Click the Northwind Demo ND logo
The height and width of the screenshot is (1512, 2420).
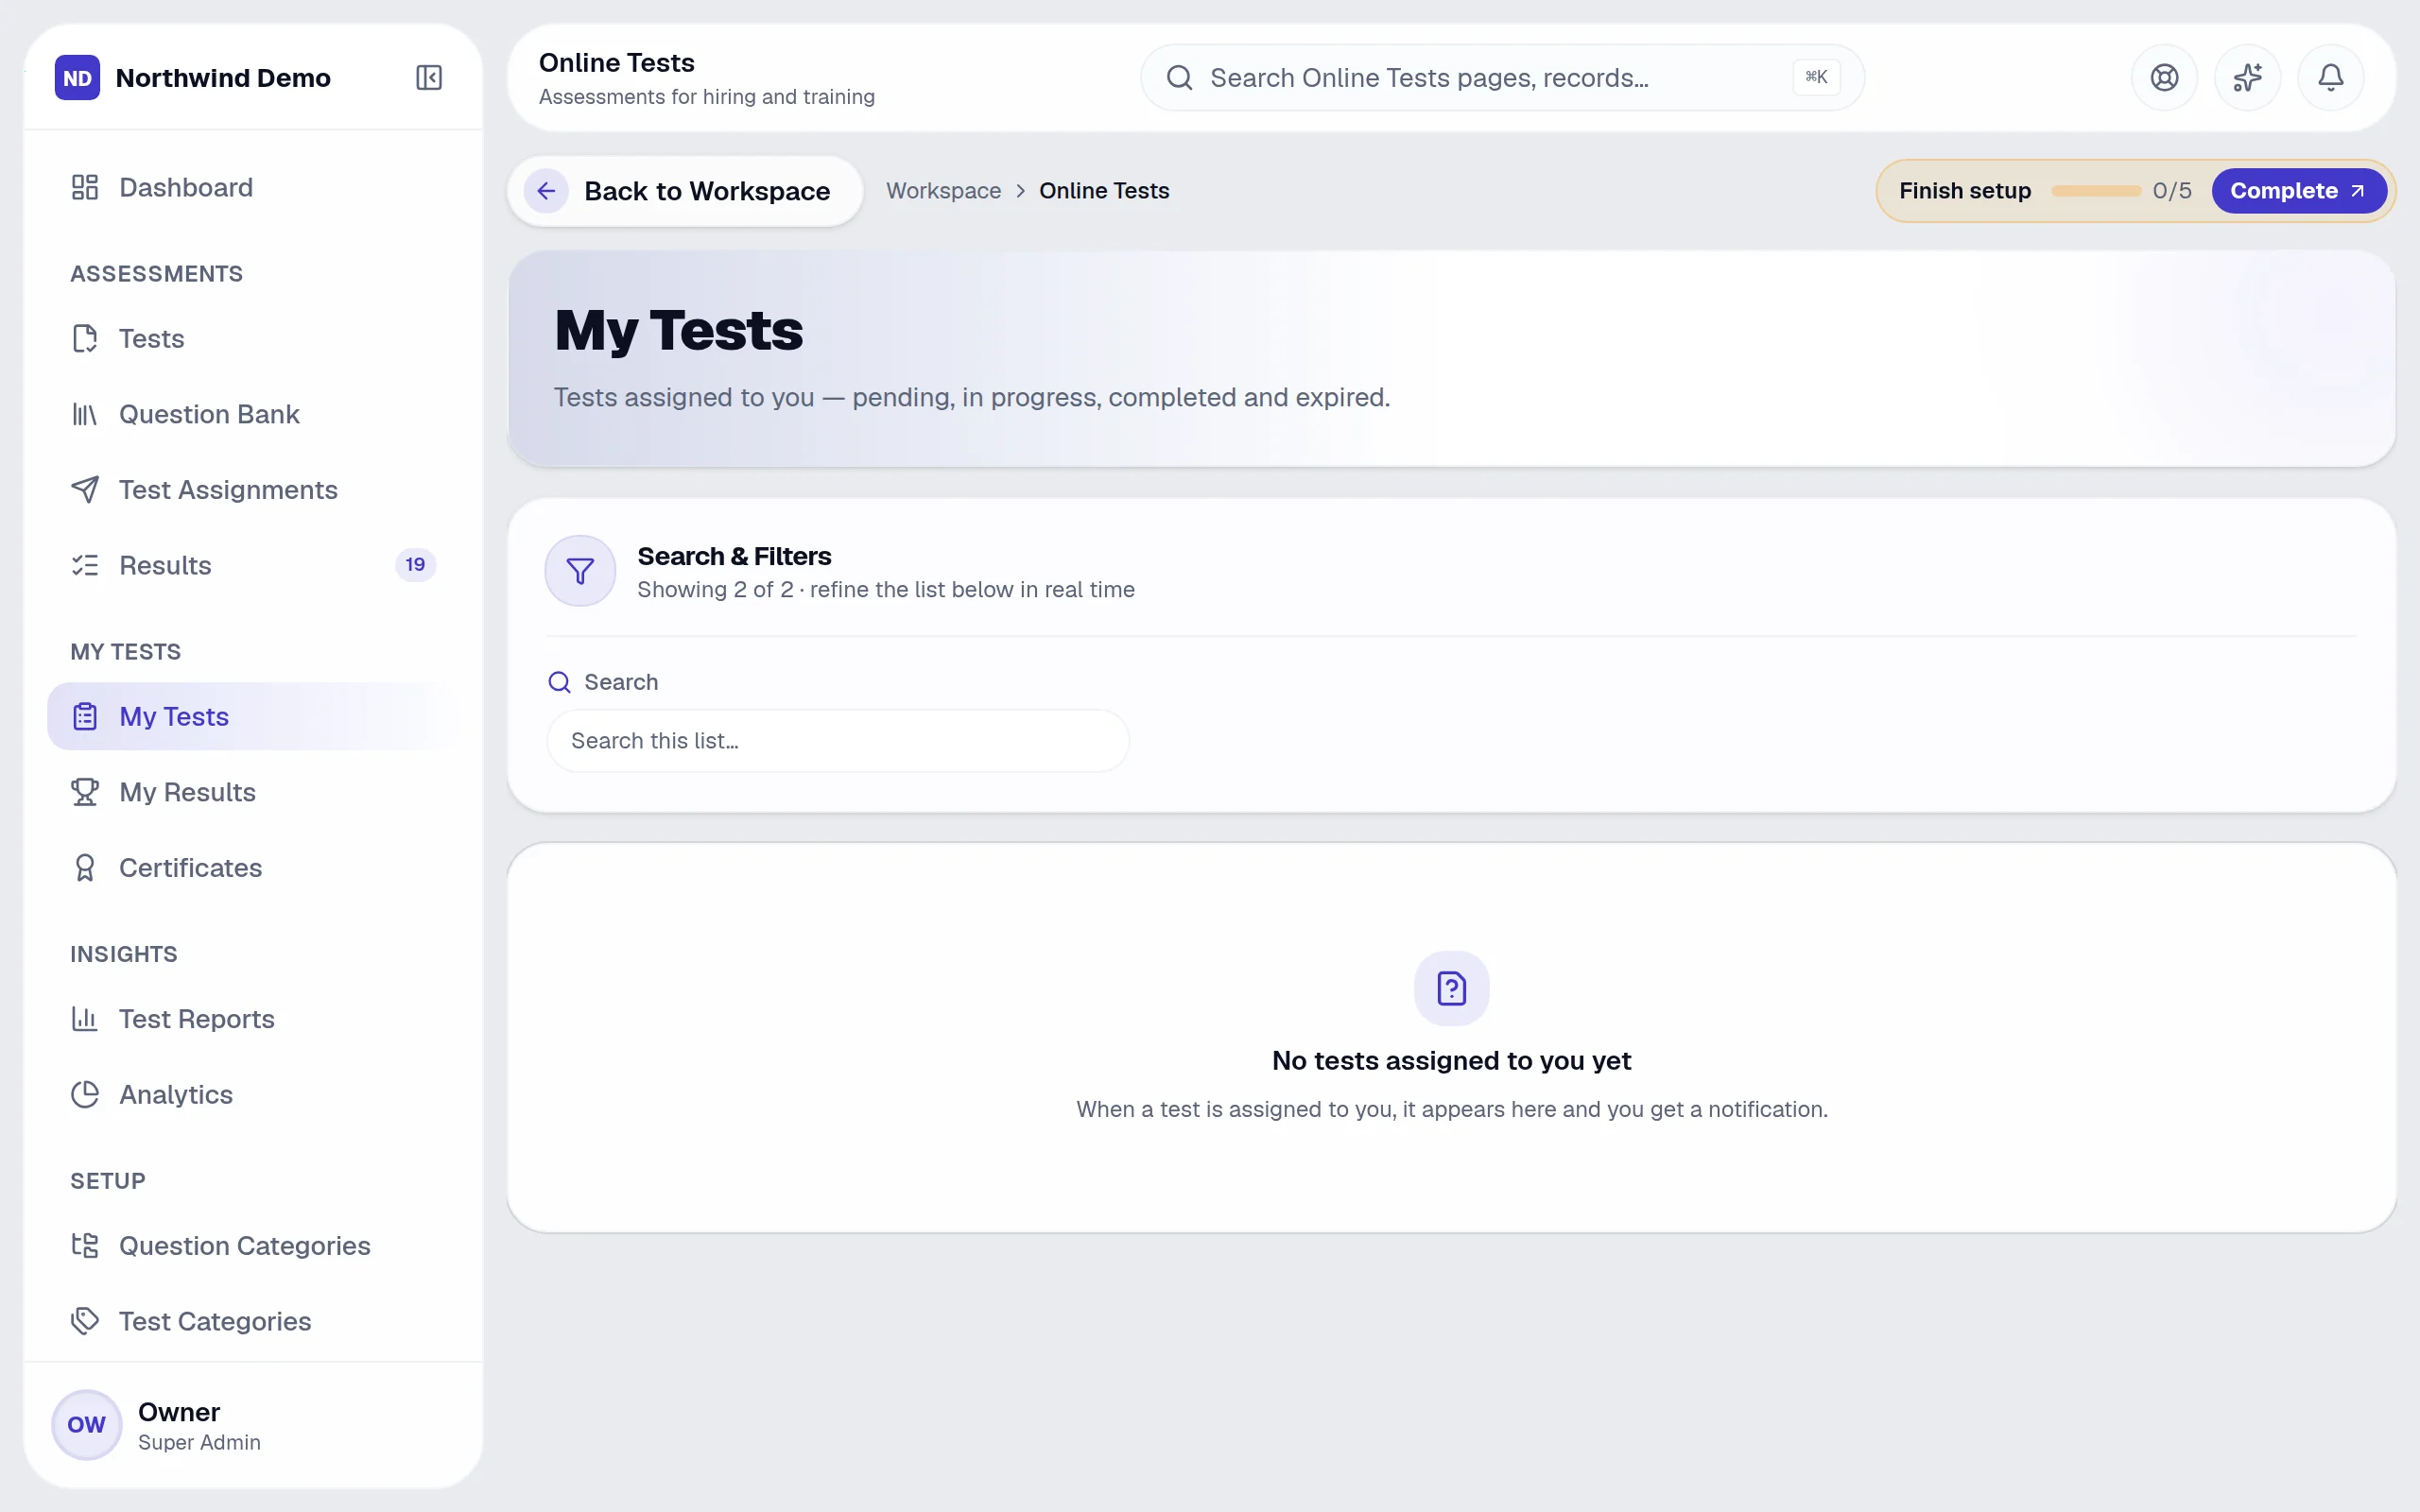(x=77, y=78)
